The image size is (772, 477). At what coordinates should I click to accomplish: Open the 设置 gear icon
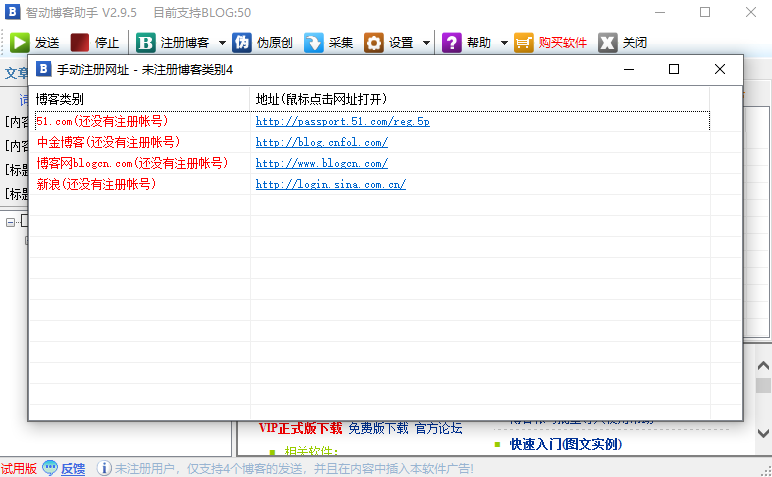point(374,43)
